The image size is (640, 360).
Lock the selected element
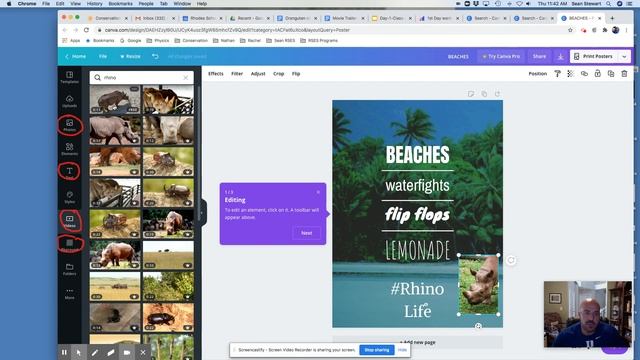pyautogui.click(x=598, y=73)
